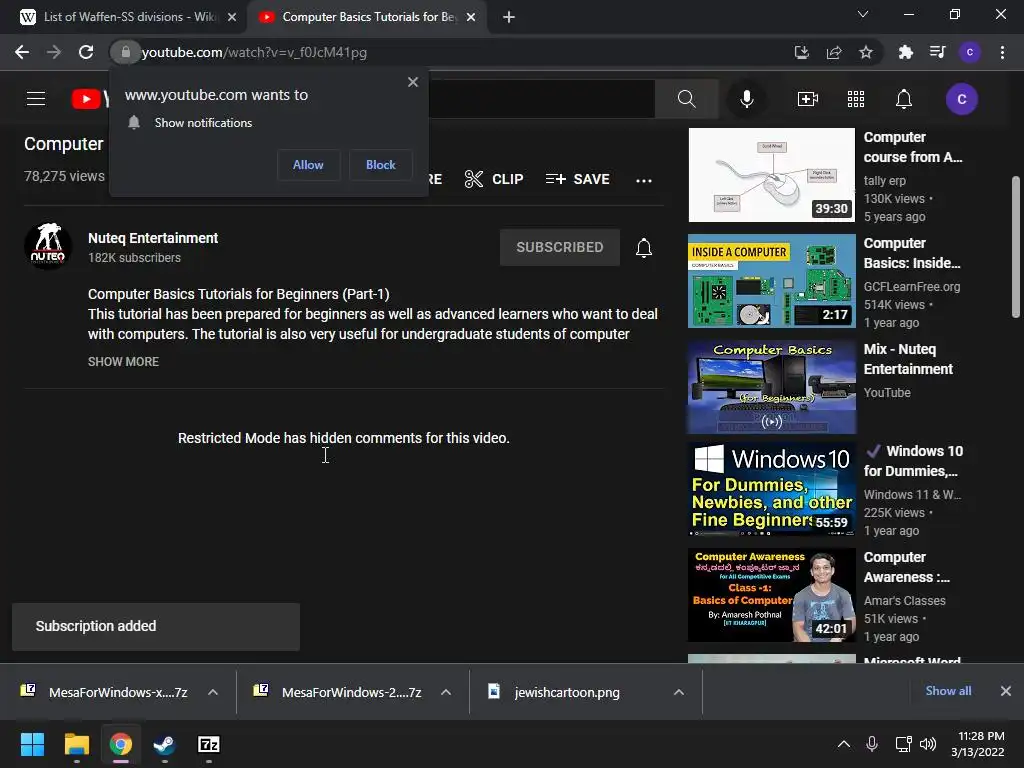Close the Wikipedia tab
The image size is (1024, 768).
[x=232, y=17]
